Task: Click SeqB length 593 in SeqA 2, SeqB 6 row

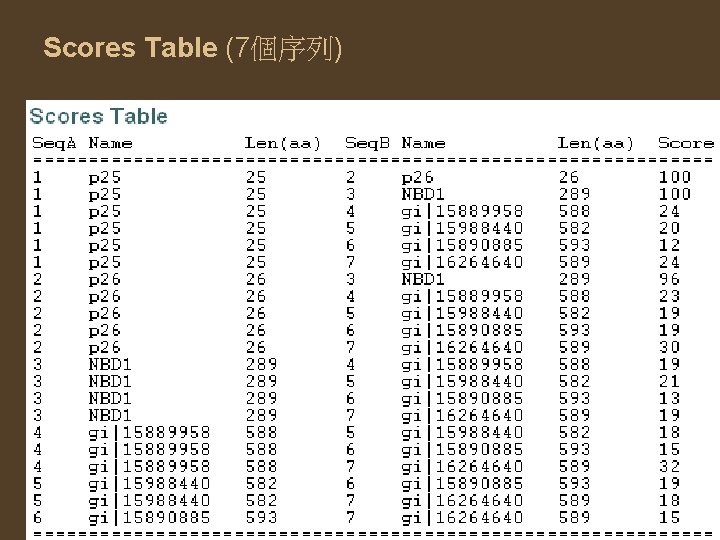Action: 574,330
